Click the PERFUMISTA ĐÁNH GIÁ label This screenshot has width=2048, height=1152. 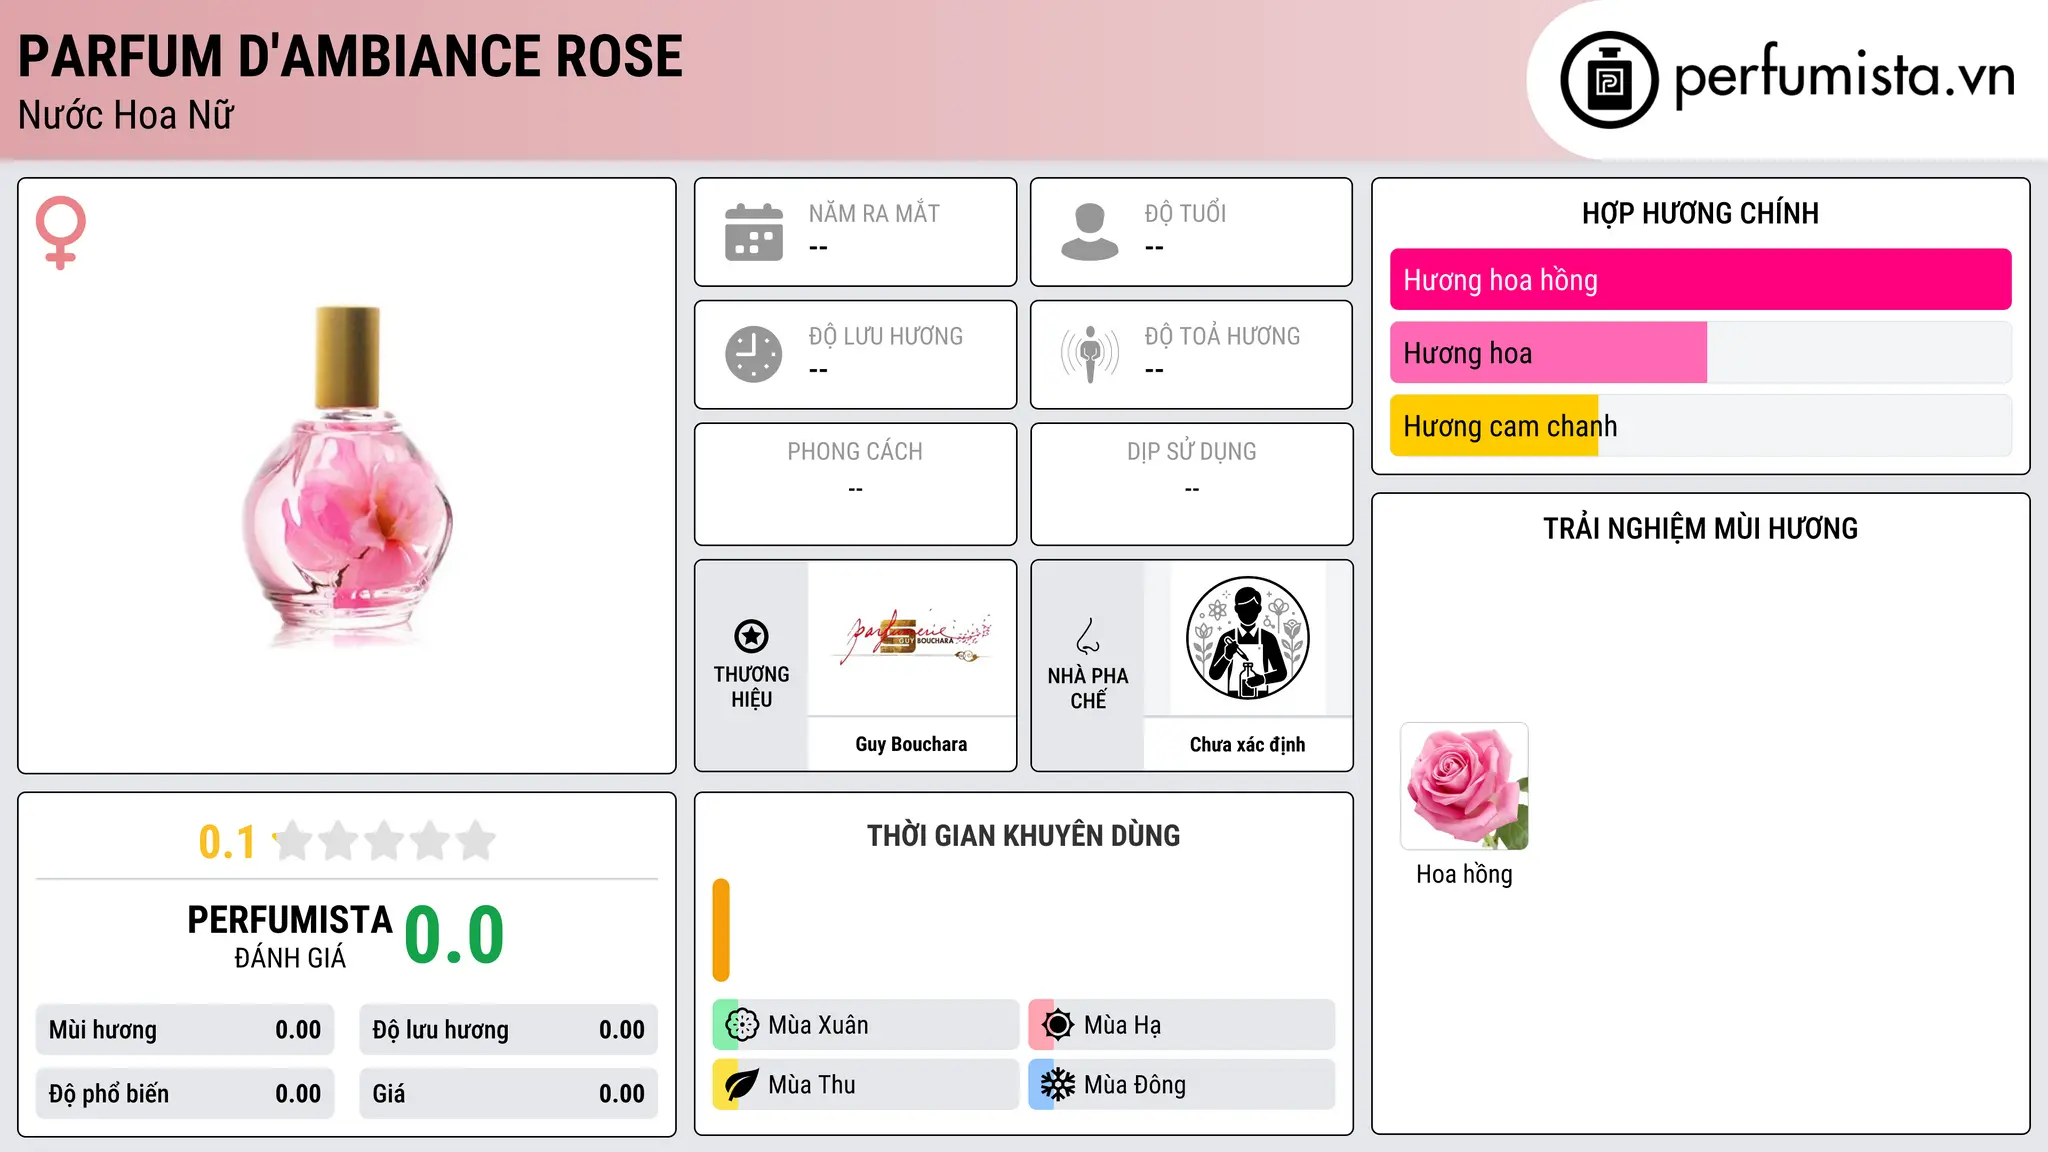tap(290, 937)
